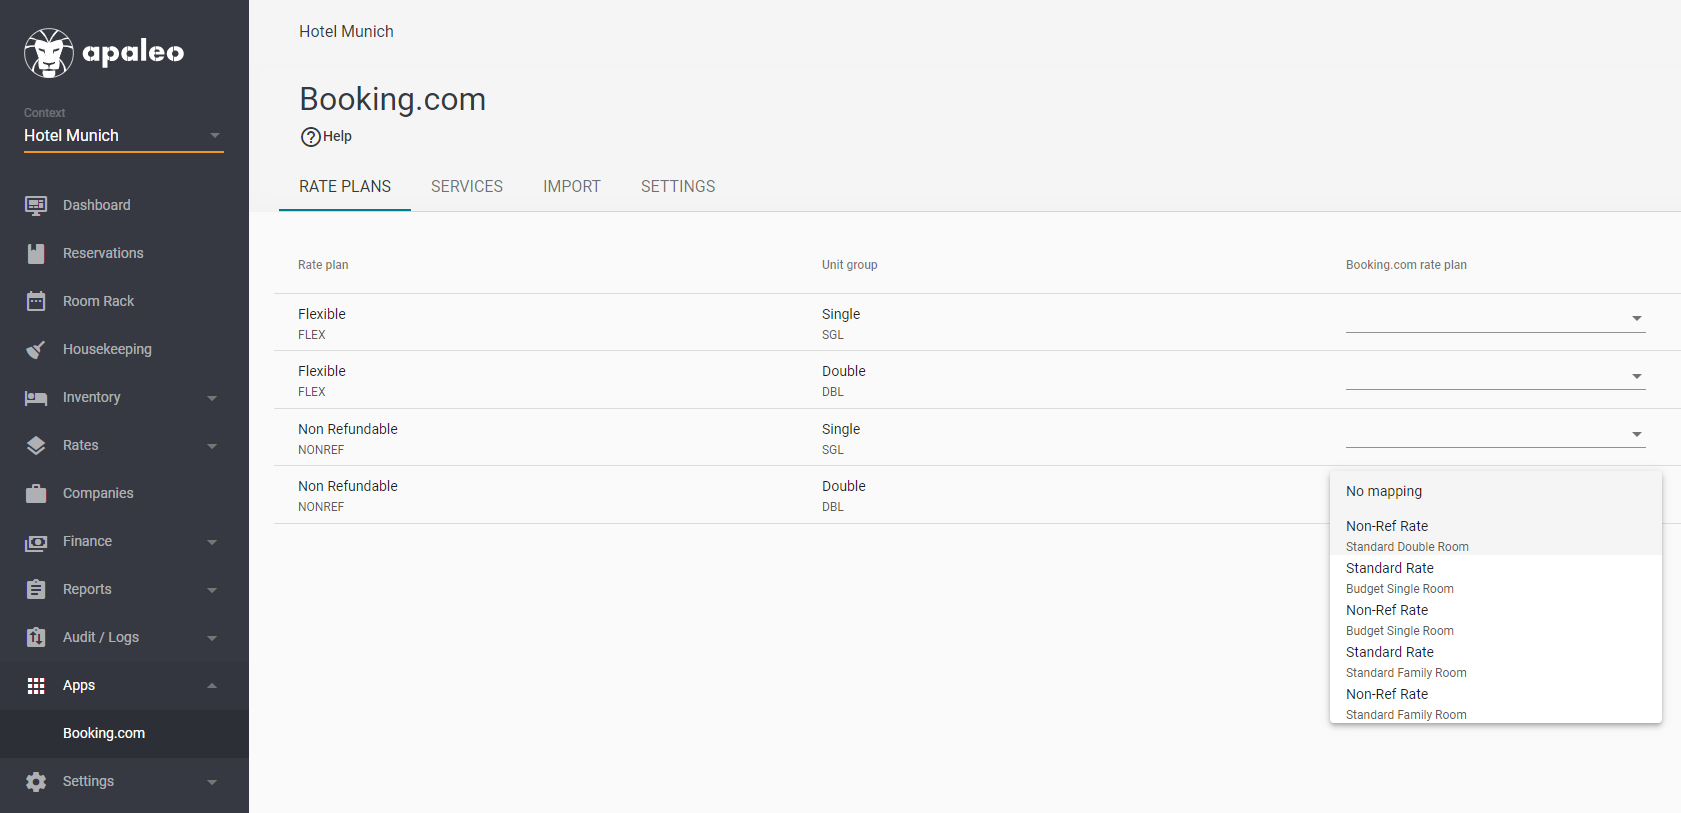Click the Booking.com page heading

[x=392, y=99]
